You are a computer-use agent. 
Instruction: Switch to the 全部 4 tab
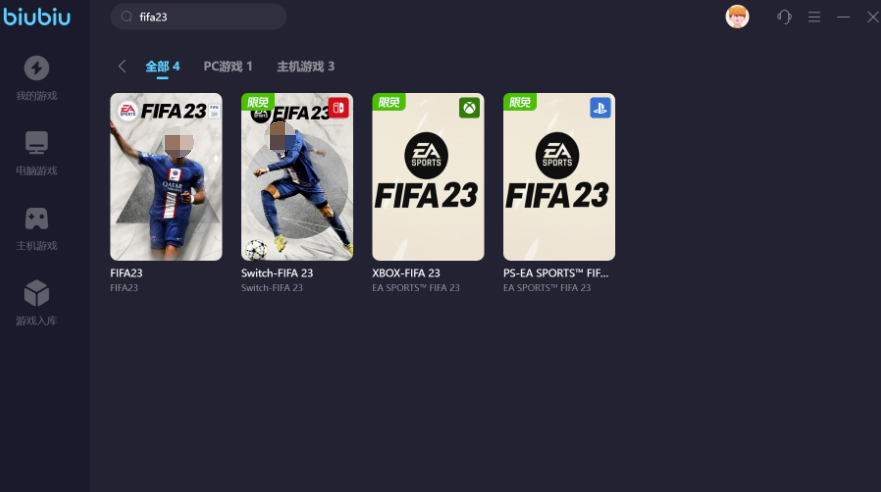click(x=162, y=66)
